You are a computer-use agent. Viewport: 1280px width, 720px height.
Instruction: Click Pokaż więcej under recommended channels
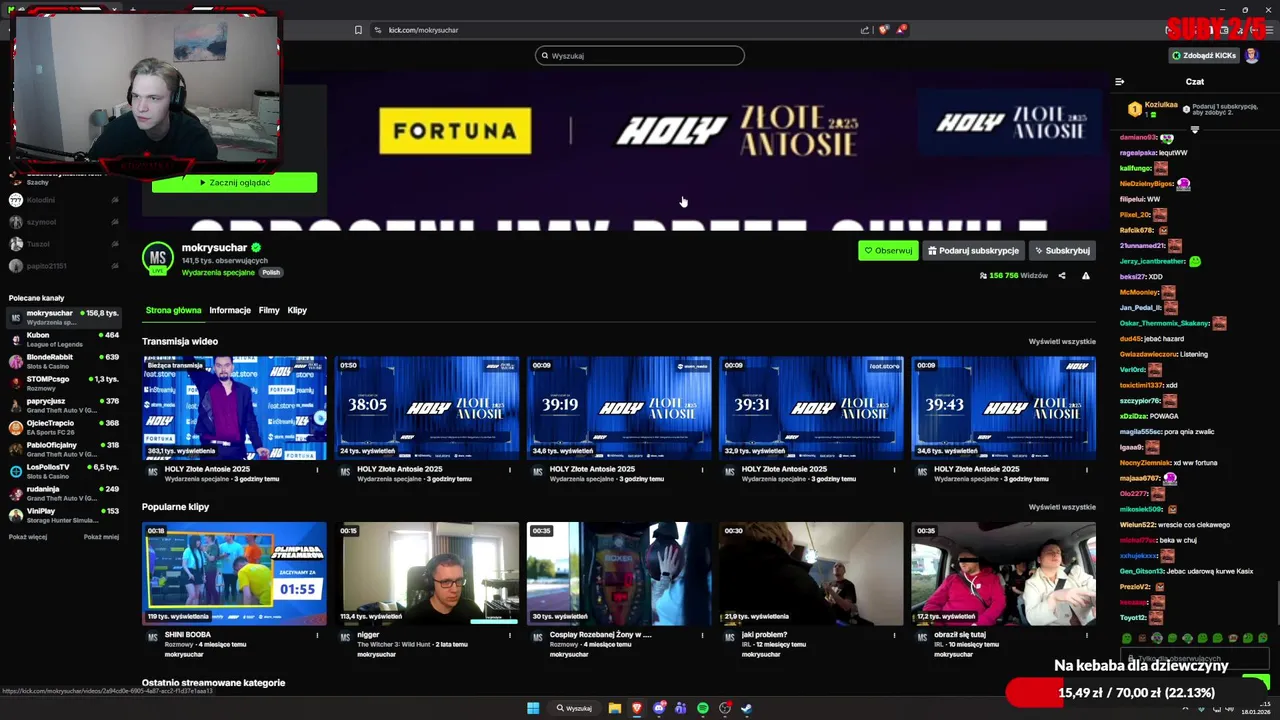tap(28, 537)
